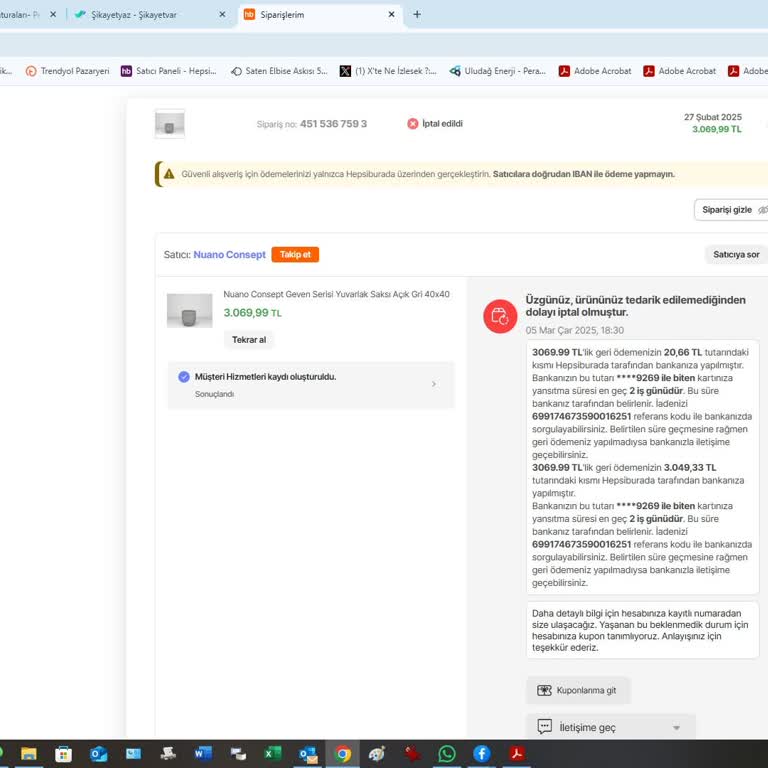Screen dimensions: 768x768
Task: Click the Uludağ Enerji bookmark favicon
Action: pyautogui.click(x=455, y=71)
